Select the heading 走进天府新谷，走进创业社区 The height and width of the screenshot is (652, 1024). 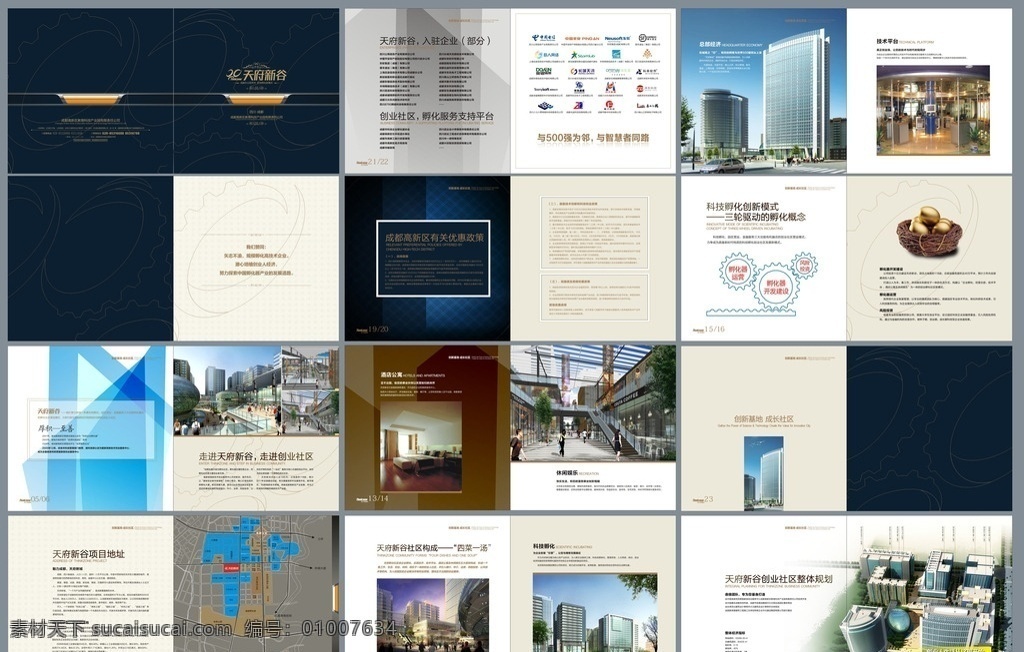coord(256,456)
